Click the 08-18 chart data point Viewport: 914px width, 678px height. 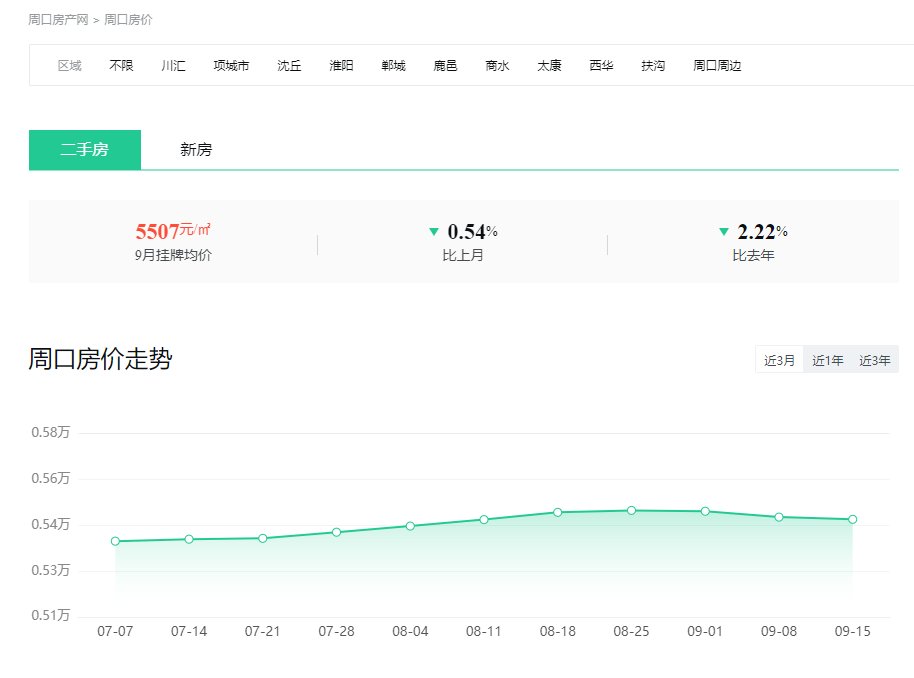(x=558, y=512)
